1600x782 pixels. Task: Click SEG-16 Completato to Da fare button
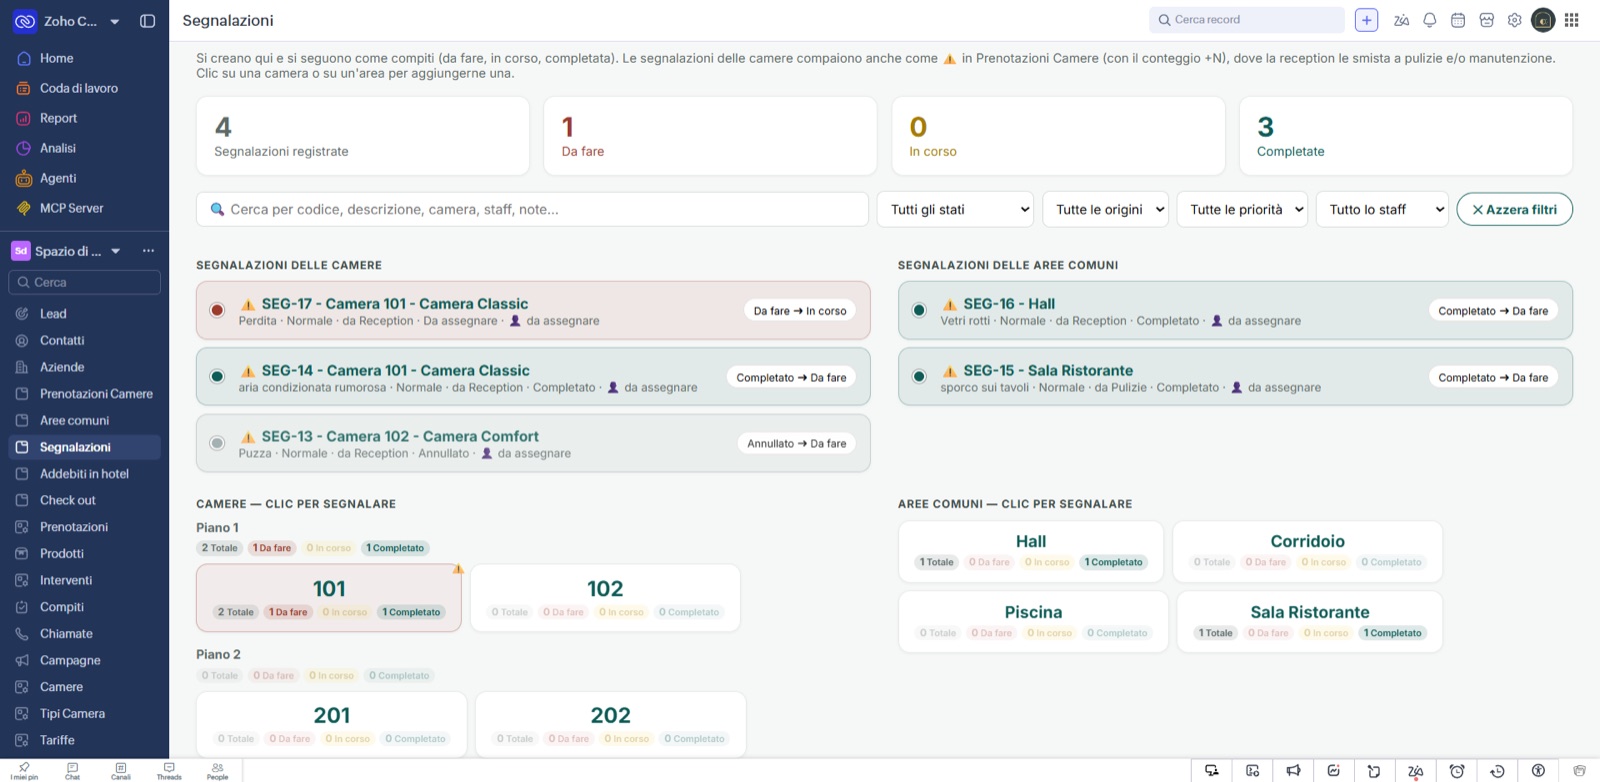[1493, 311]
